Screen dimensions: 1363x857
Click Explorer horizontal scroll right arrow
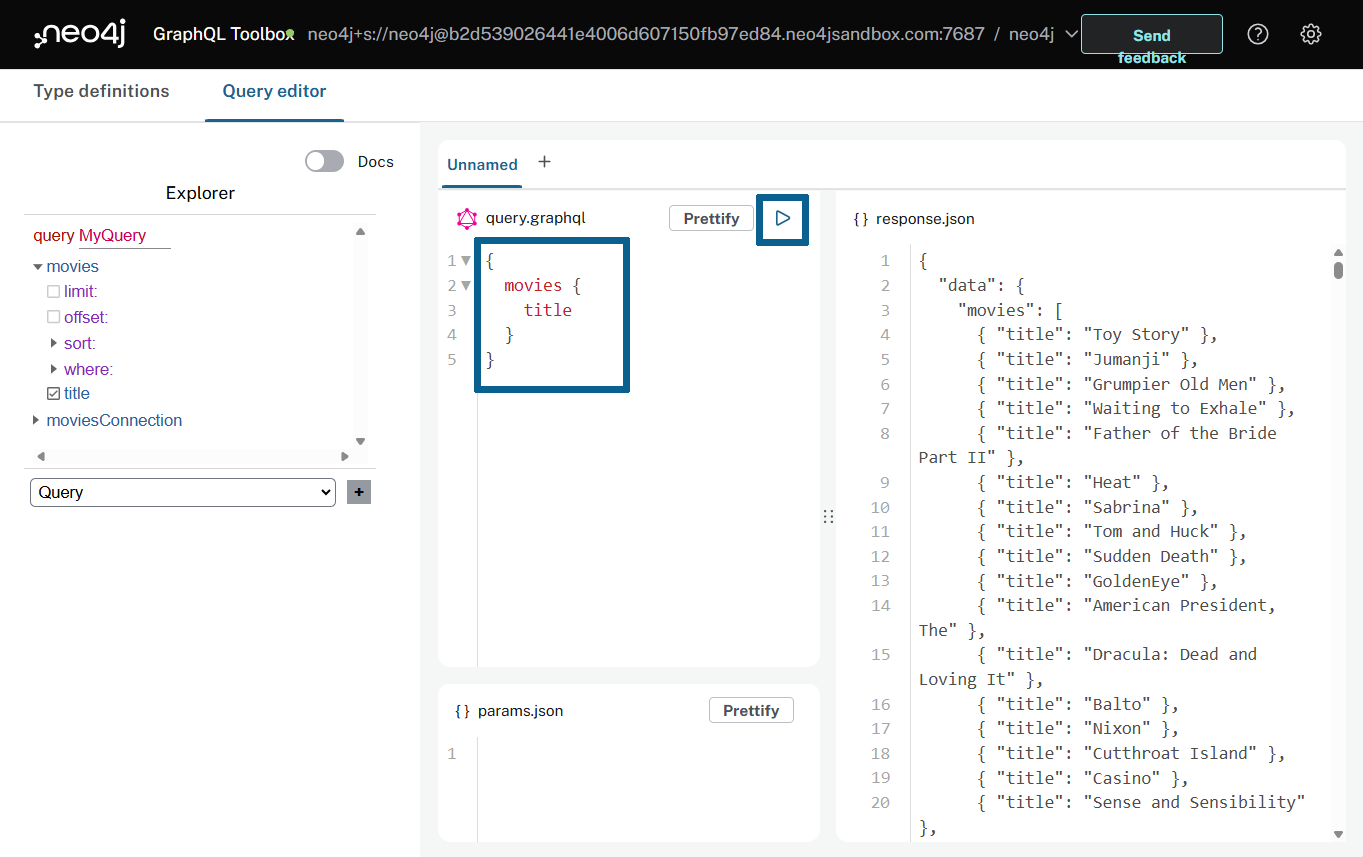(x=345, y=456)
